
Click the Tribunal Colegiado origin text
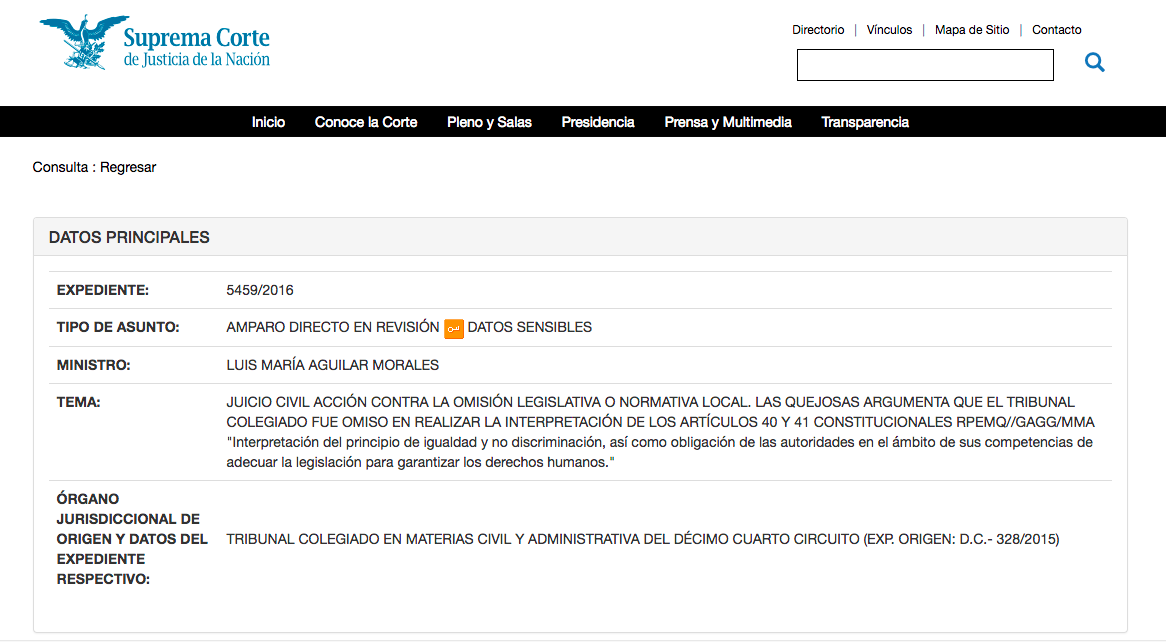pyautogui.click(x=642, y=539)
